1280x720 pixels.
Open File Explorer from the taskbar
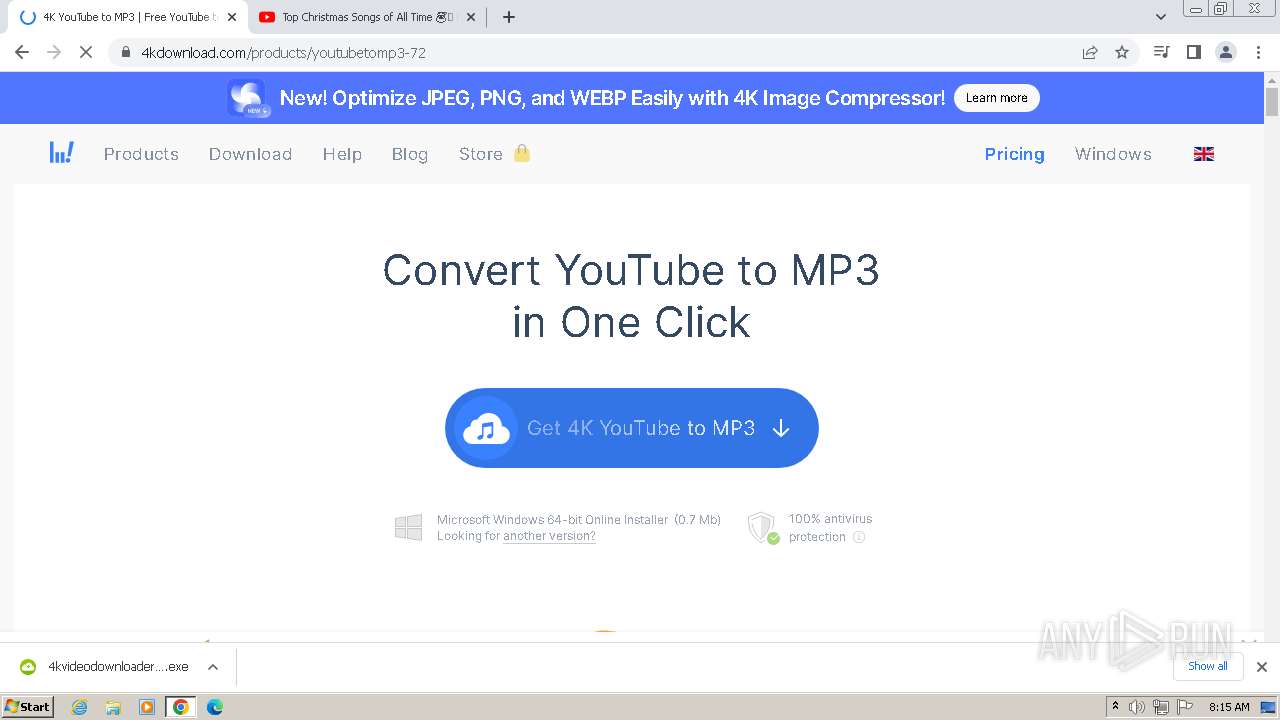(x=113, y=707)
